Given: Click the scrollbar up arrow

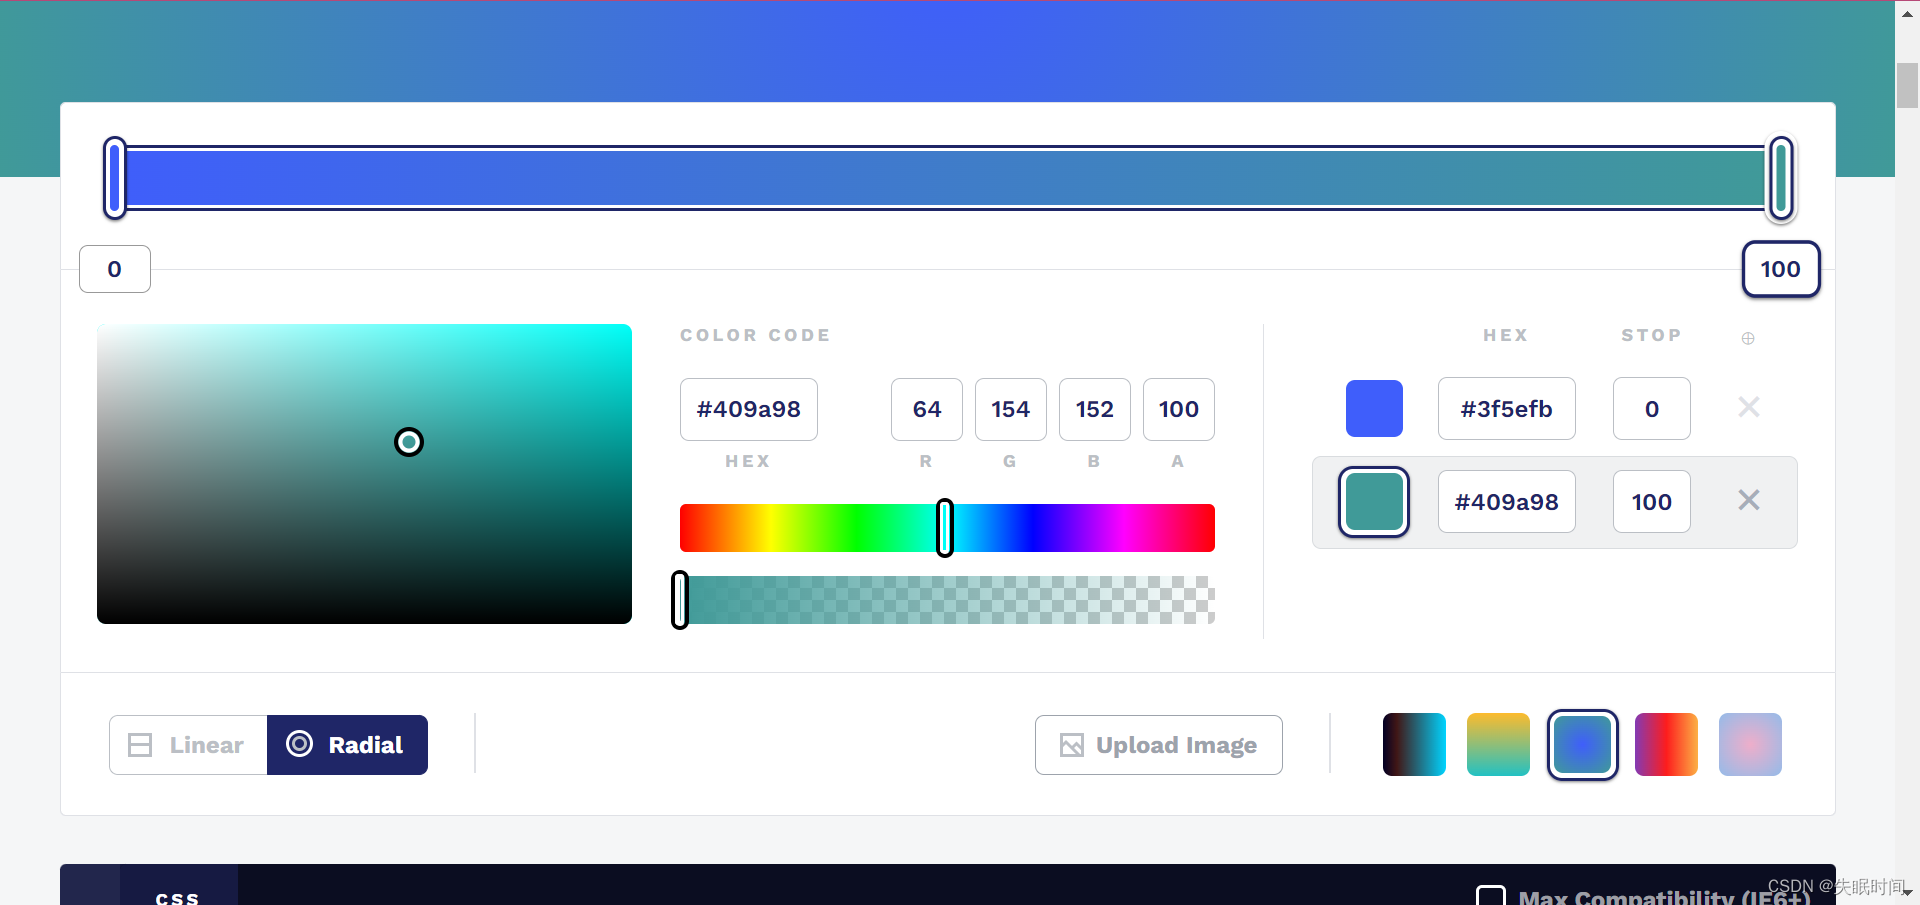Looking at the screenshot, I should tap(1908, 13).
